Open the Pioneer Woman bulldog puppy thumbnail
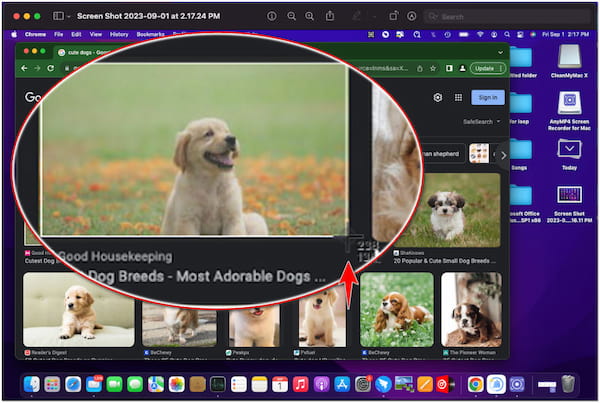Viewport: 600px width, 403px height. (471, 310)
